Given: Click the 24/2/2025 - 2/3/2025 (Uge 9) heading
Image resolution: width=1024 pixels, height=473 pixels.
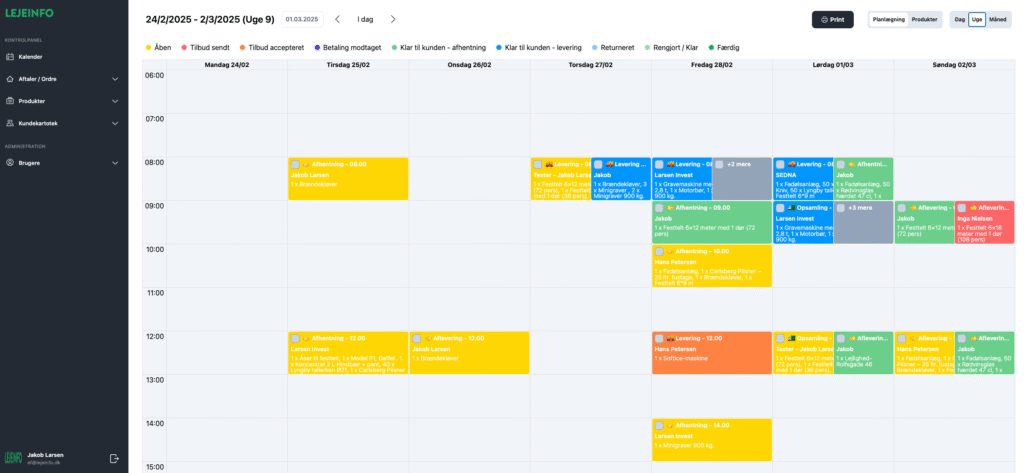Looking at the screenshot, I should (210, 20).
